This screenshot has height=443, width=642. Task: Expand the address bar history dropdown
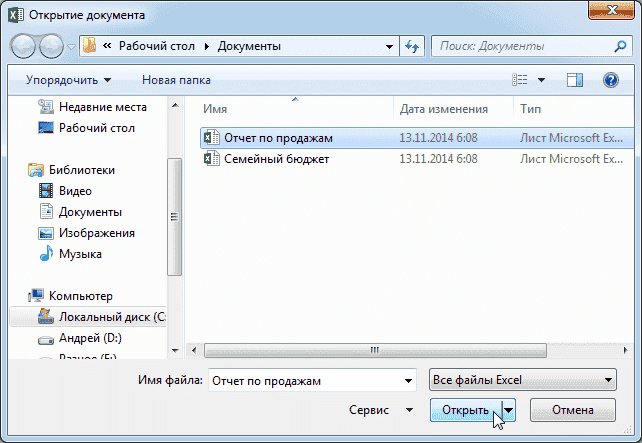click(x=389, y=47)
